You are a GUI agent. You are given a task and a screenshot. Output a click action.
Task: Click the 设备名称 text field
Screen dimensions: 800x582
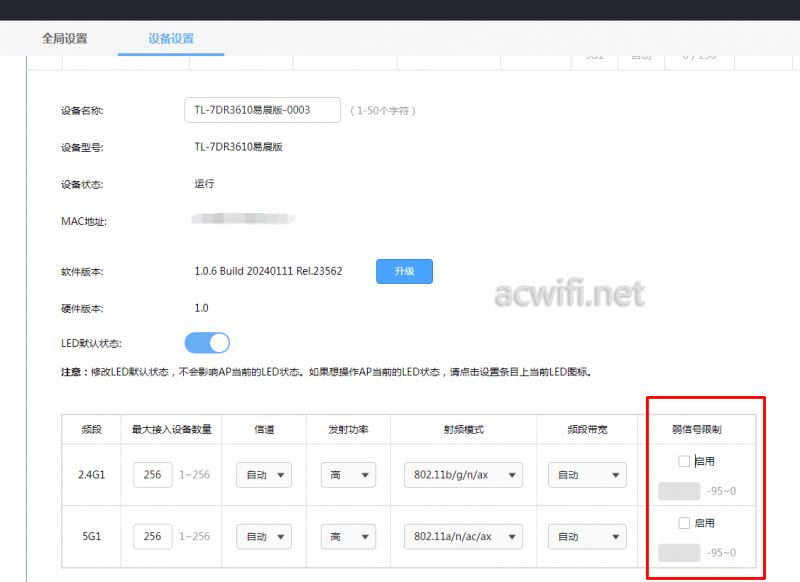[x=262, y=110]
